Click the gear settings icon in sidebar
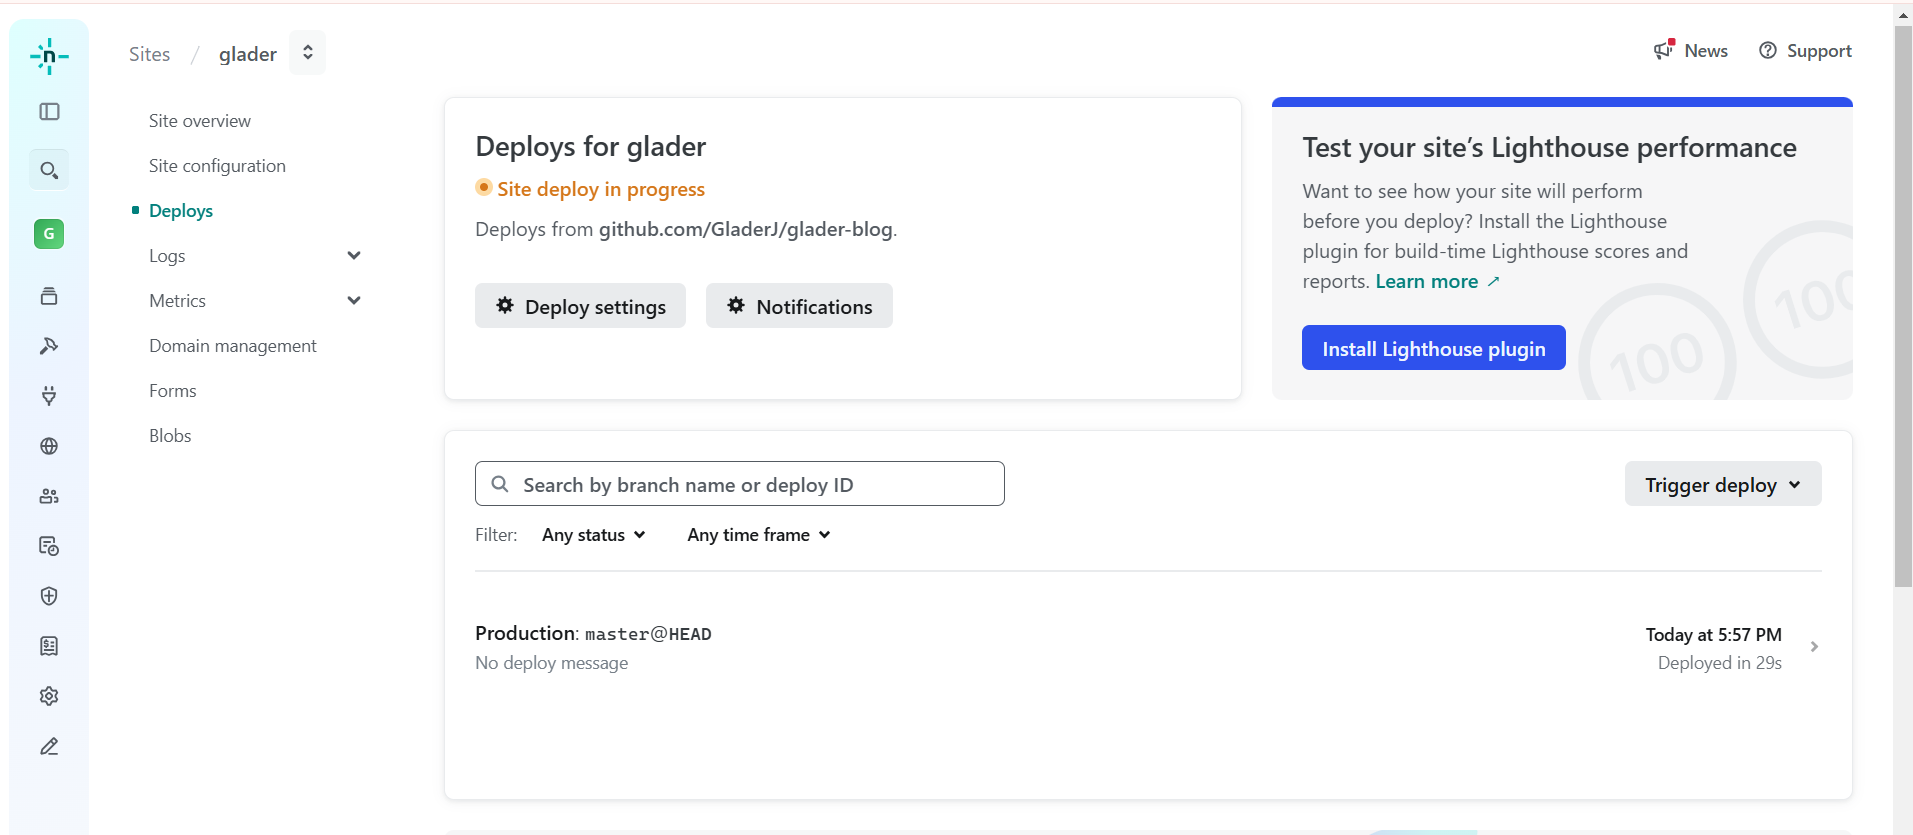The height and width of the screenshot is (835, 1913). point(49,696)
